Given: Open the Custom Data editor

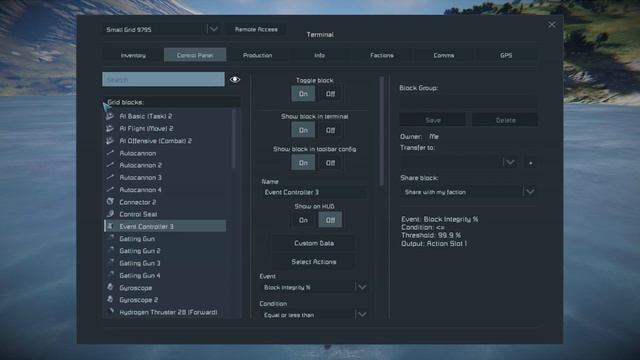Looking at the screenshot, I should click(x=314, y=243).
